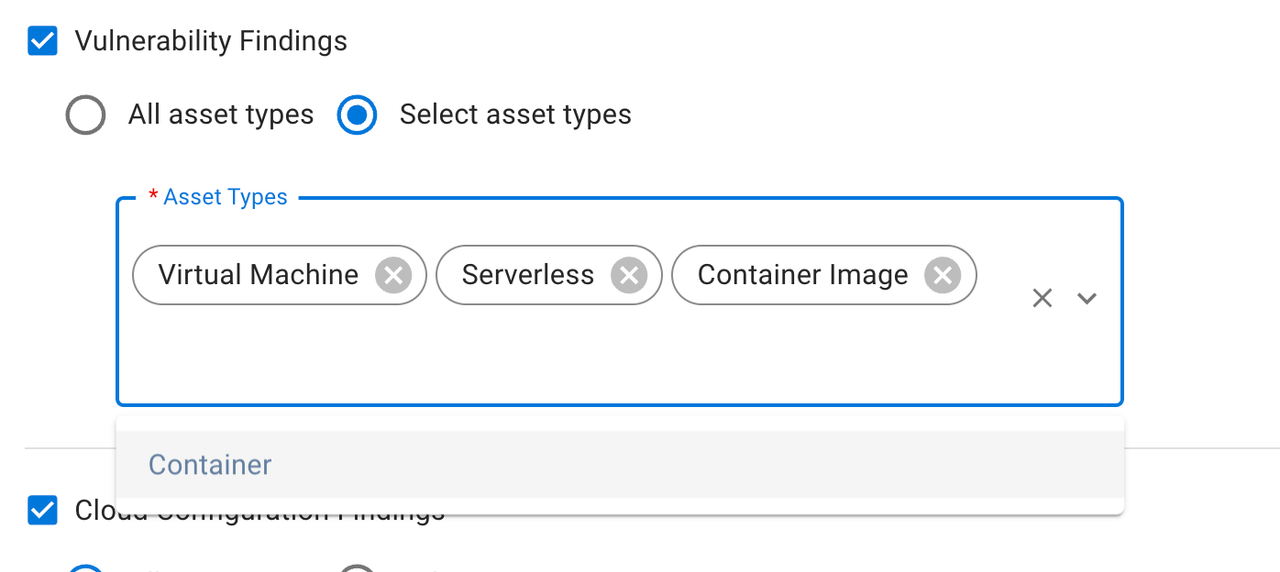The width and height of the screenshot is (1280, 572).
Task: Uncheck the Cloud Configuration Findings checkbox
Action: pyautogui.click(x=42, y=510)
